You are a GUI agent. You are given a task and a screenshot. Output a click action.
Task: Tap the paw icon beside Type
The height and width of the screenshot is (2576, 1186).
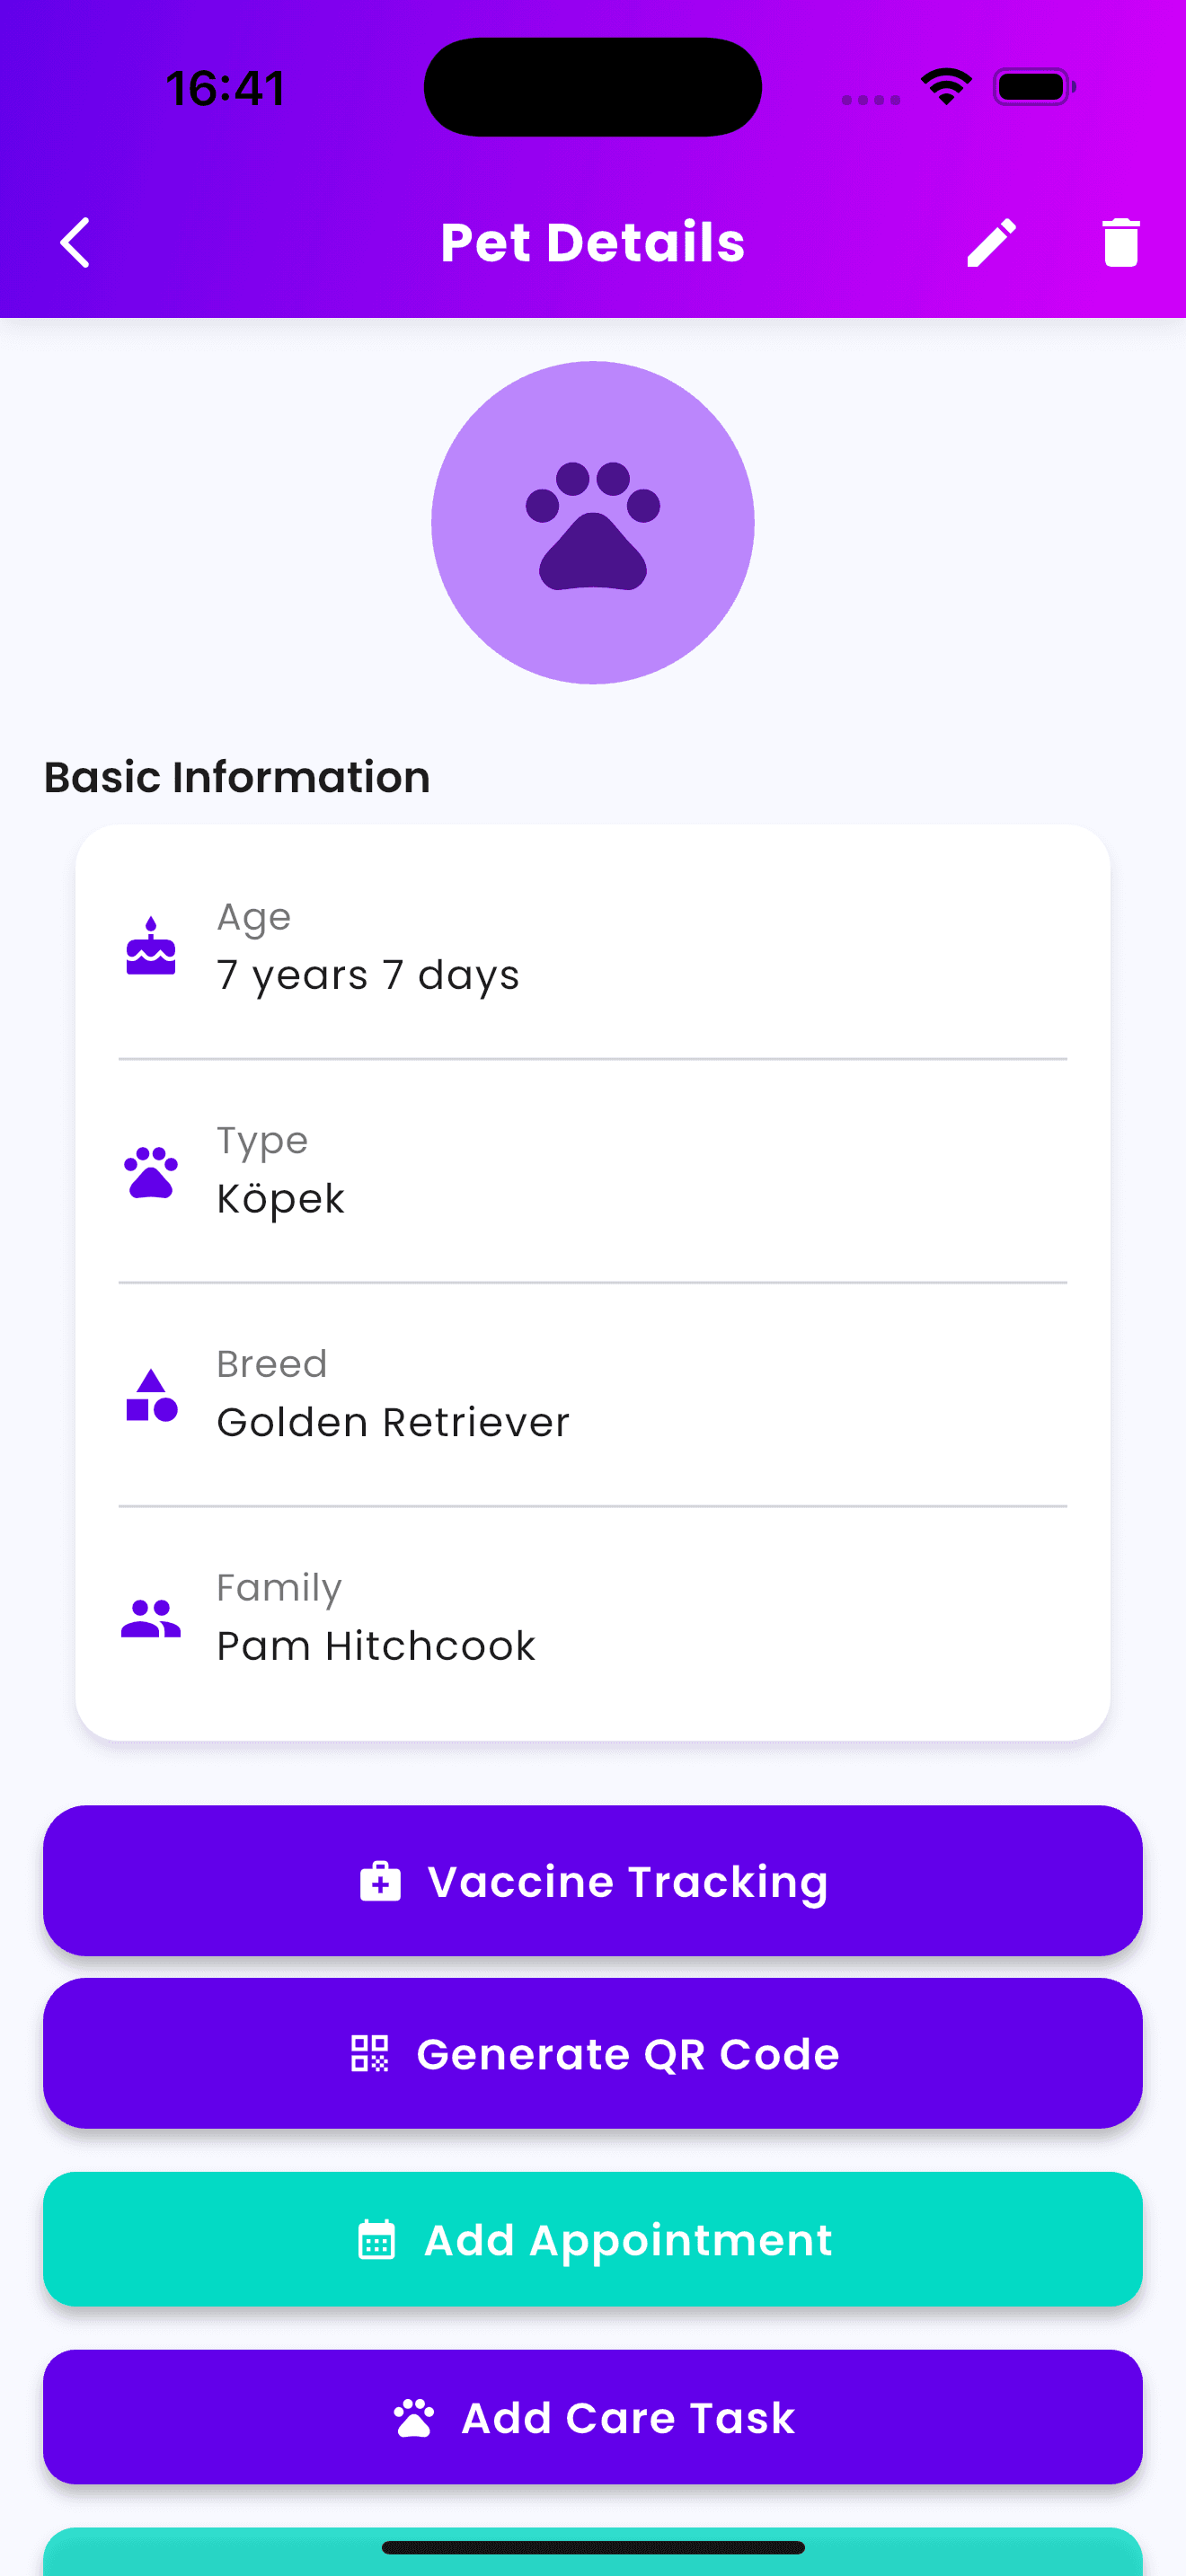point(151,1171)
